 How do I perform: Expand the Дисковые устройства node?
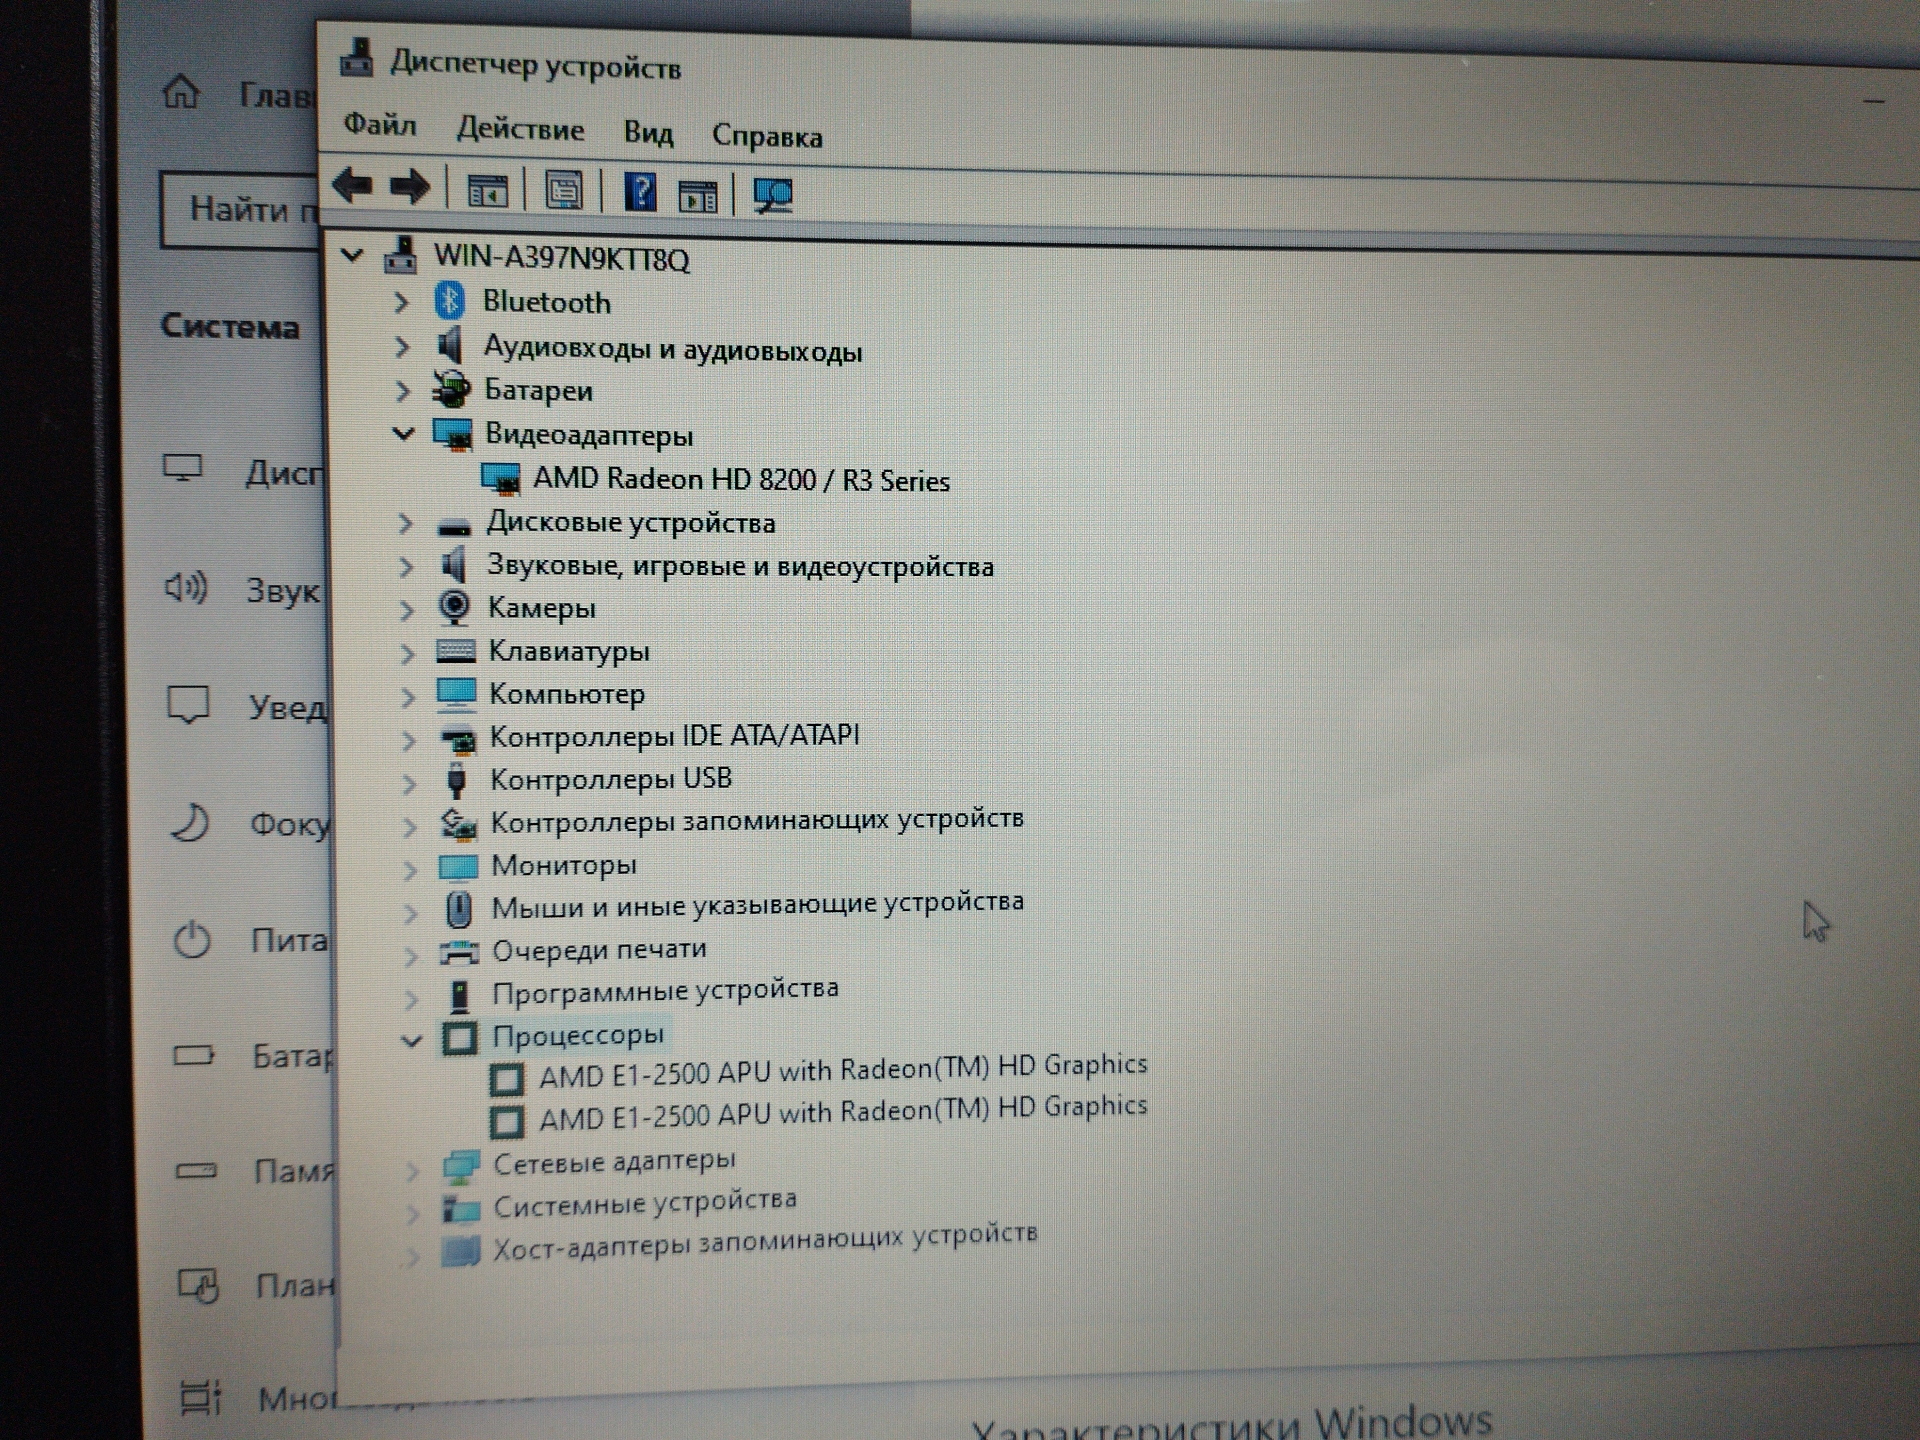coord(405,523)
